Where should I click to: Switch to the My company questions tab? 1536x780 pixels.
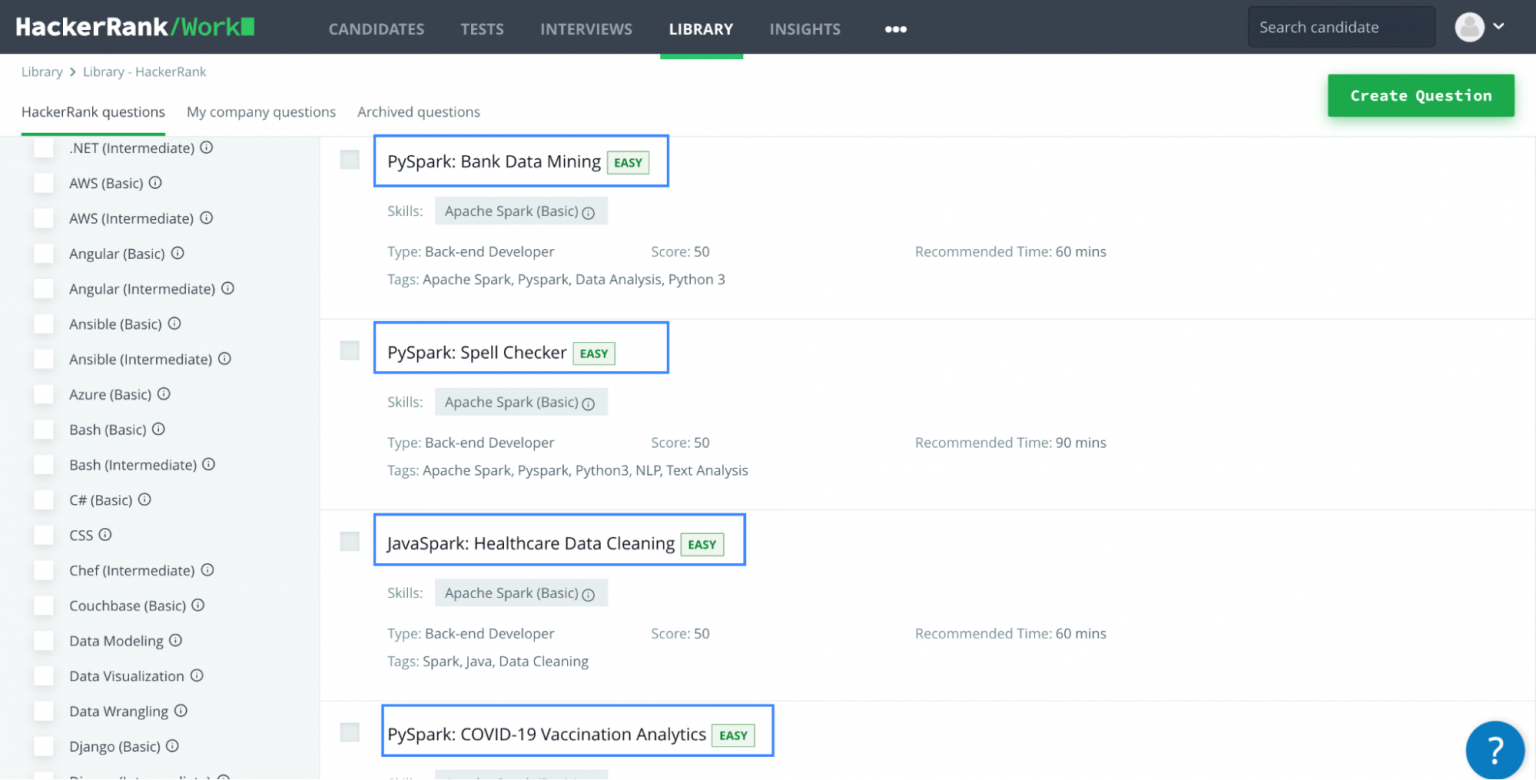pyautogui.click(x=260, y=112)
